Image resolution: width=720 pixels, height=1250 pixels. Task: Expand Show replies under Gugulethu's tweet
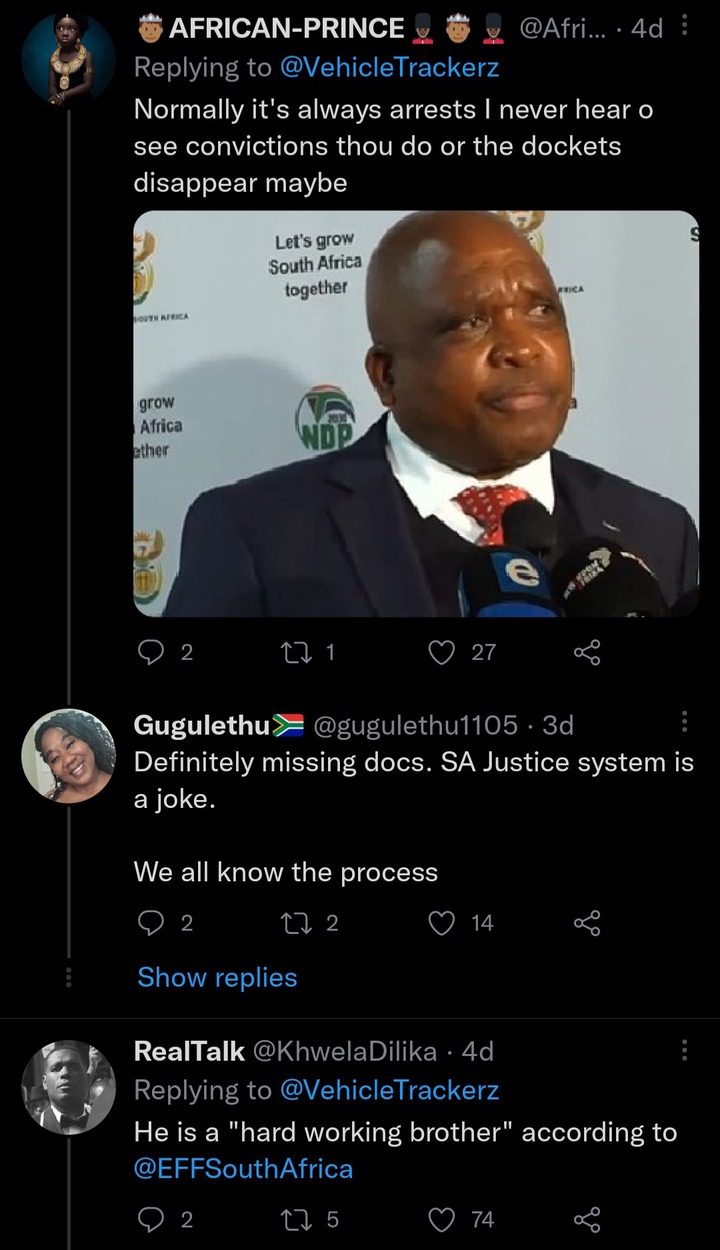coord(217,977)
